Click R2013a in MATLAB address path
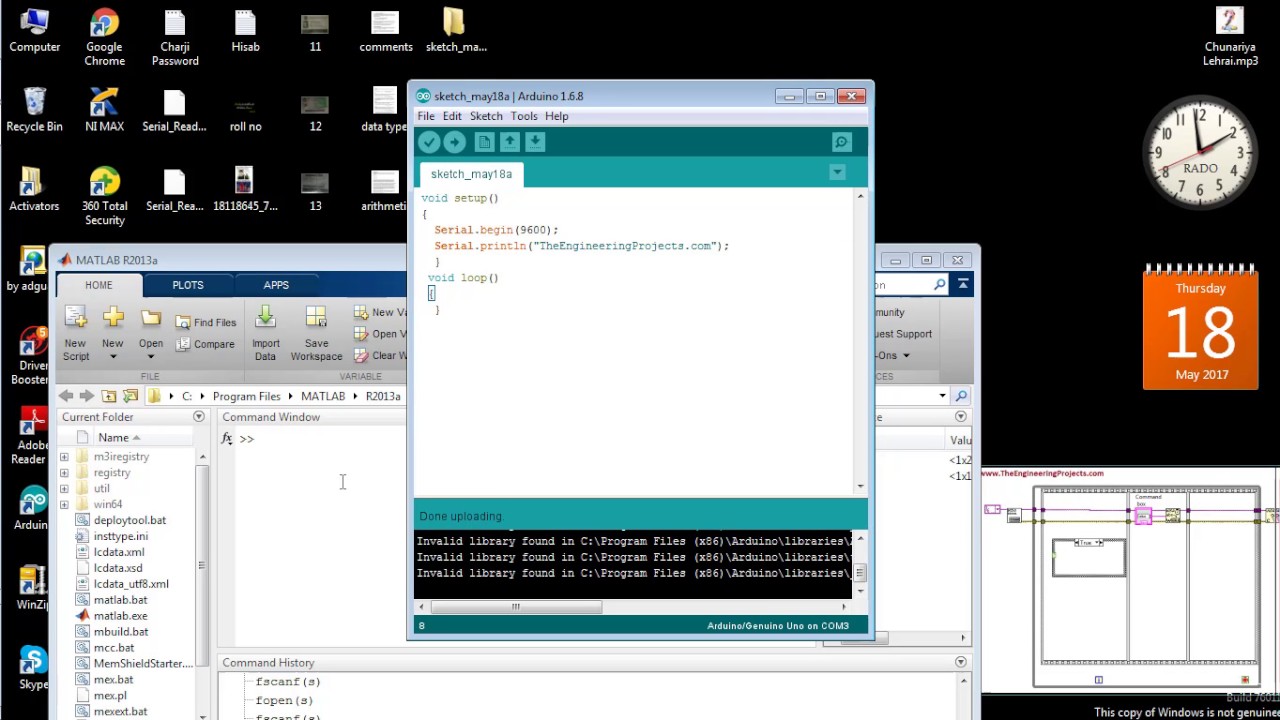 (383, 396)
